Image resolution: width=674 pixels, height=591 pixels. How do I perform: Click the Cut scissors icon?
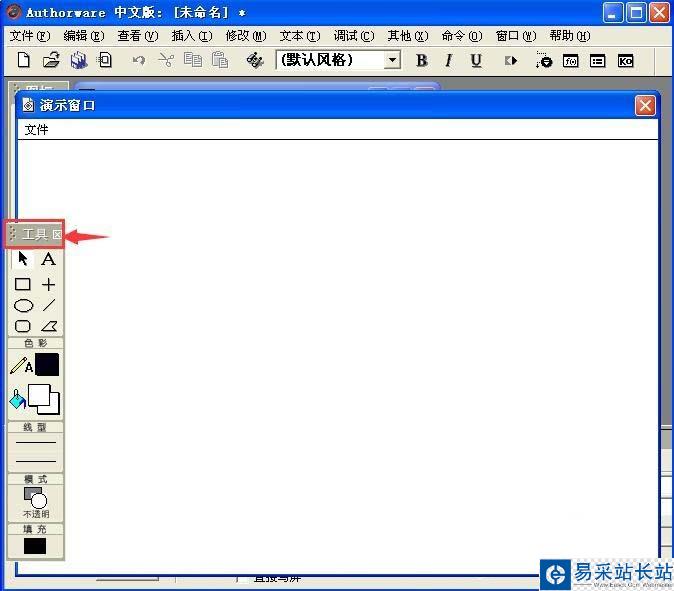pos(166,60)
